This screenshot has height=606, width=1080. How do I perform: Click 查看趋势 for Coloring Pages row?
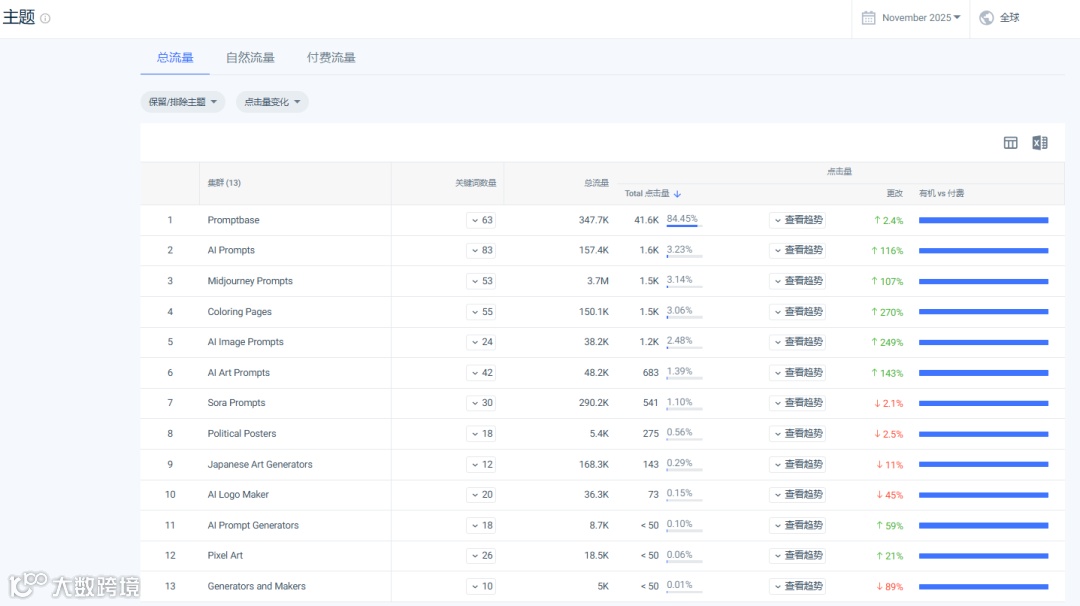click(x=798, y=311)
